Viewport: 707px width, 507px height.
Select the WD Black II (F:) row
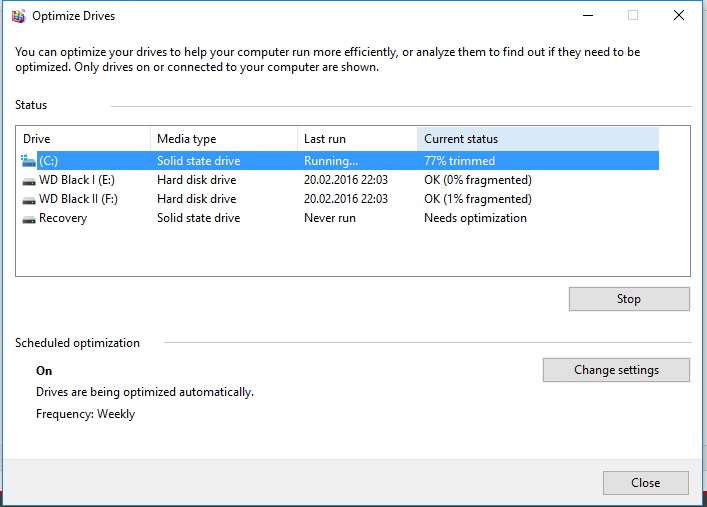coord(338,199)
